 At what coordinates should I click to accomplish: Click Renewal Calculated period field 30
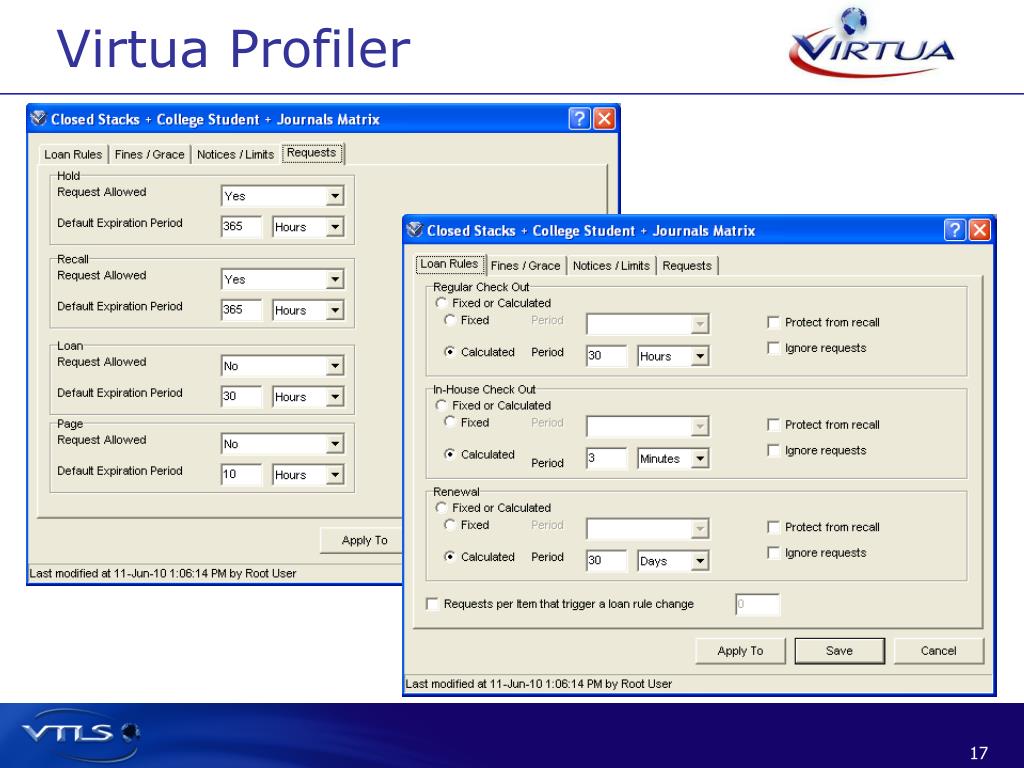coord(606,560)
